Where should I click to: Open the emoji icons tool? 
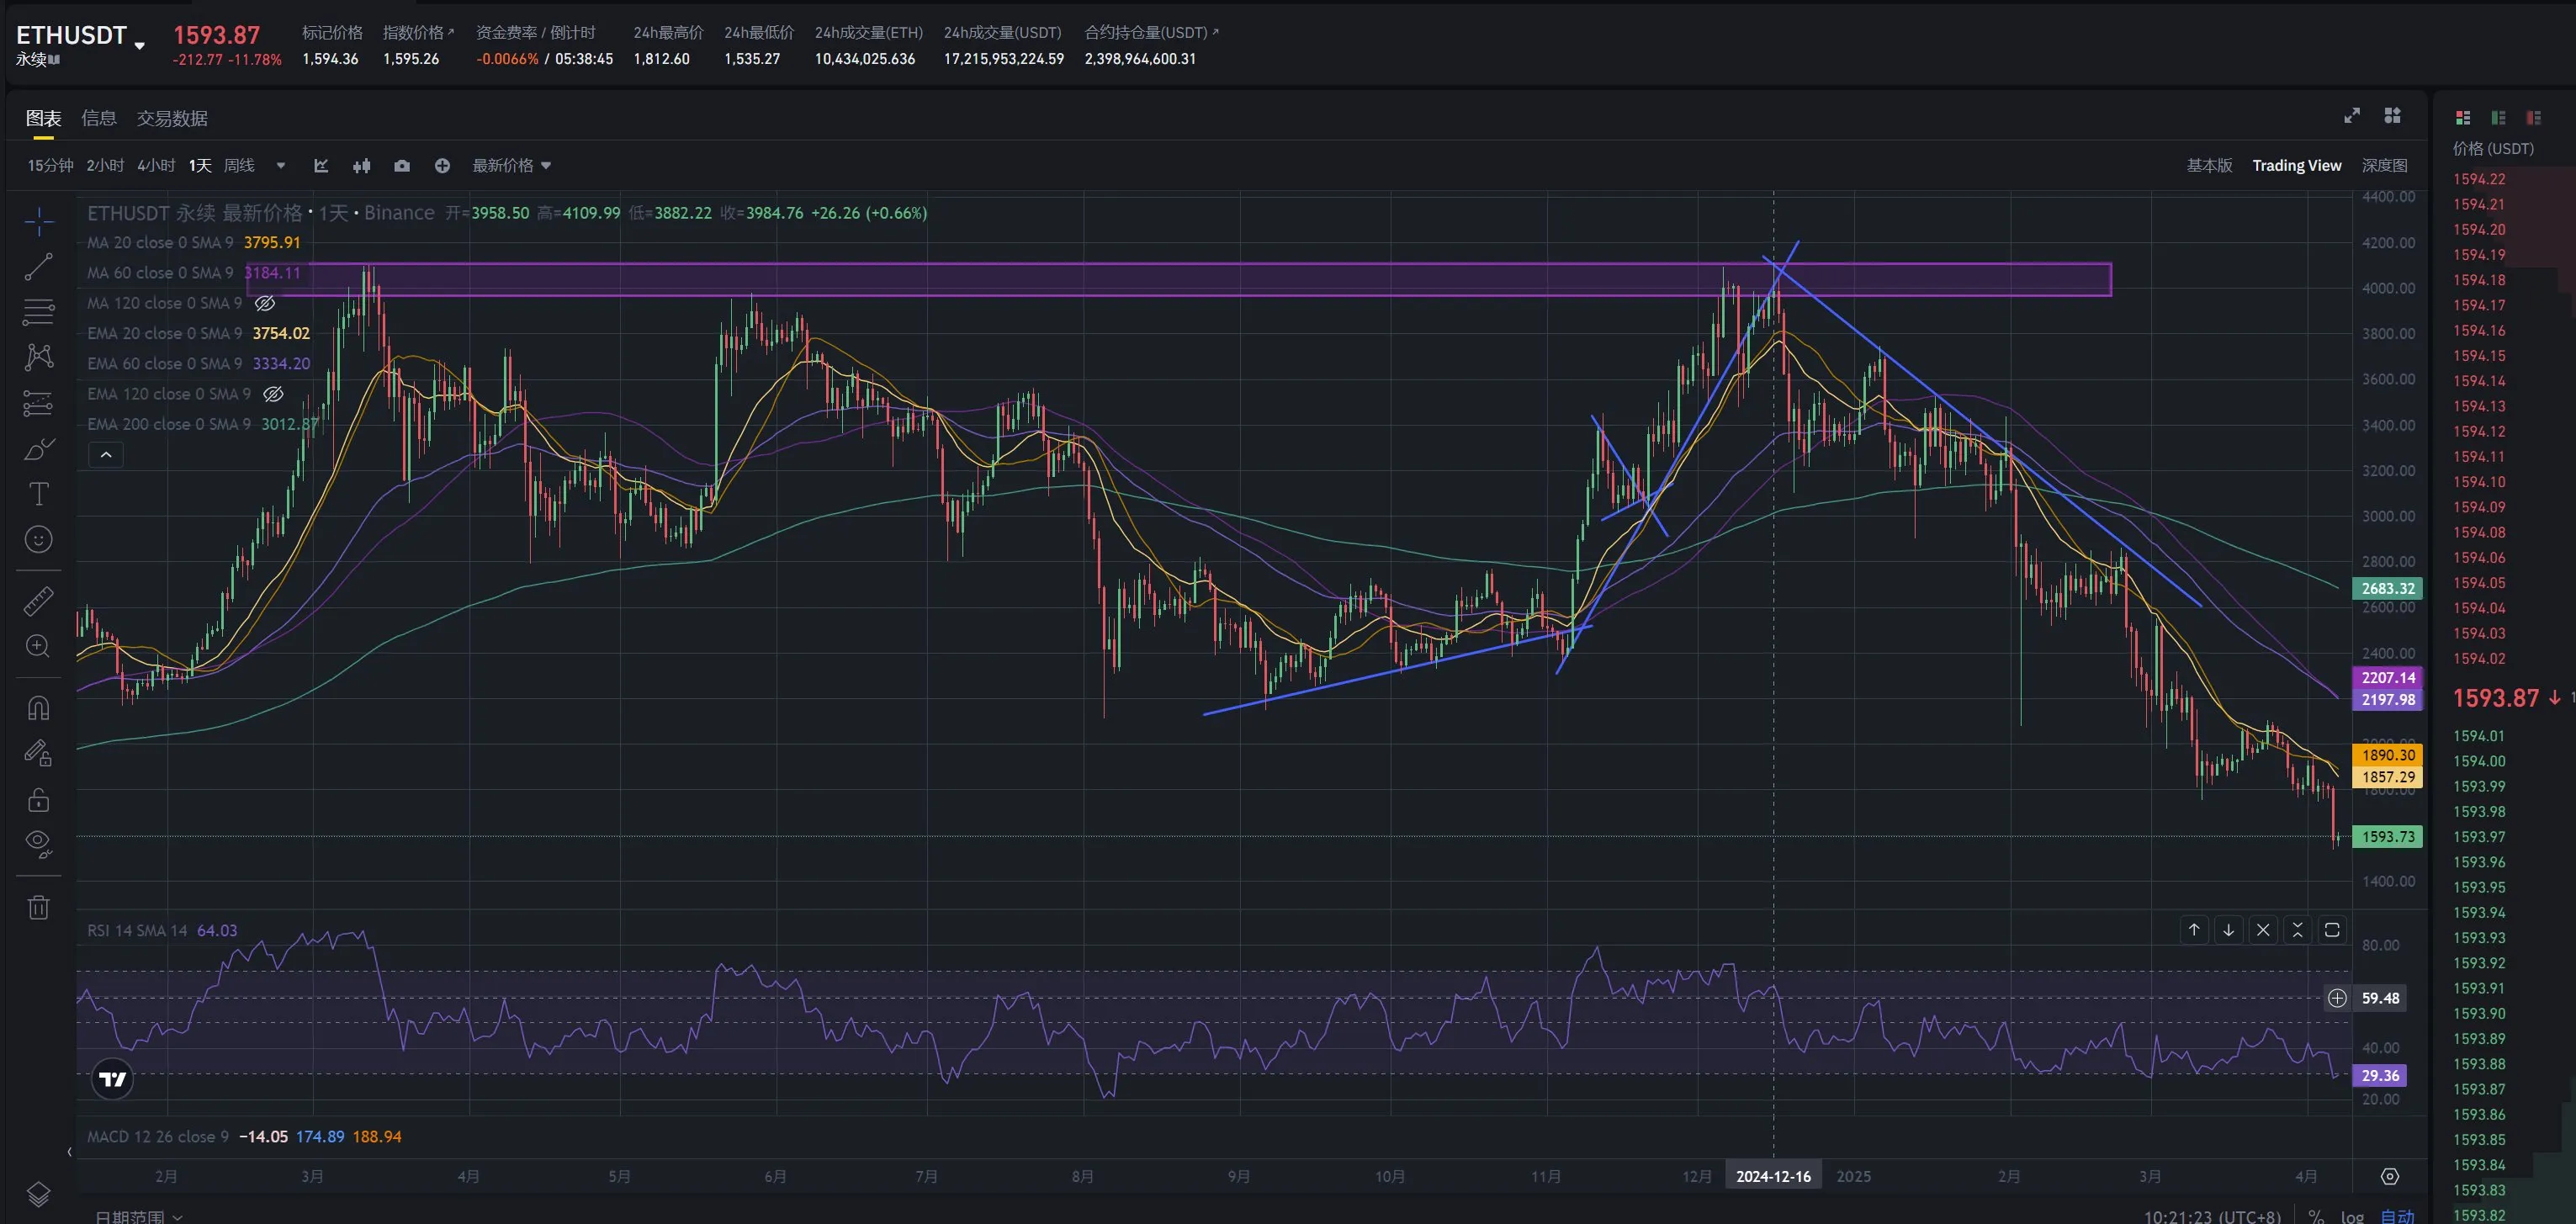[x=38, y=540]
